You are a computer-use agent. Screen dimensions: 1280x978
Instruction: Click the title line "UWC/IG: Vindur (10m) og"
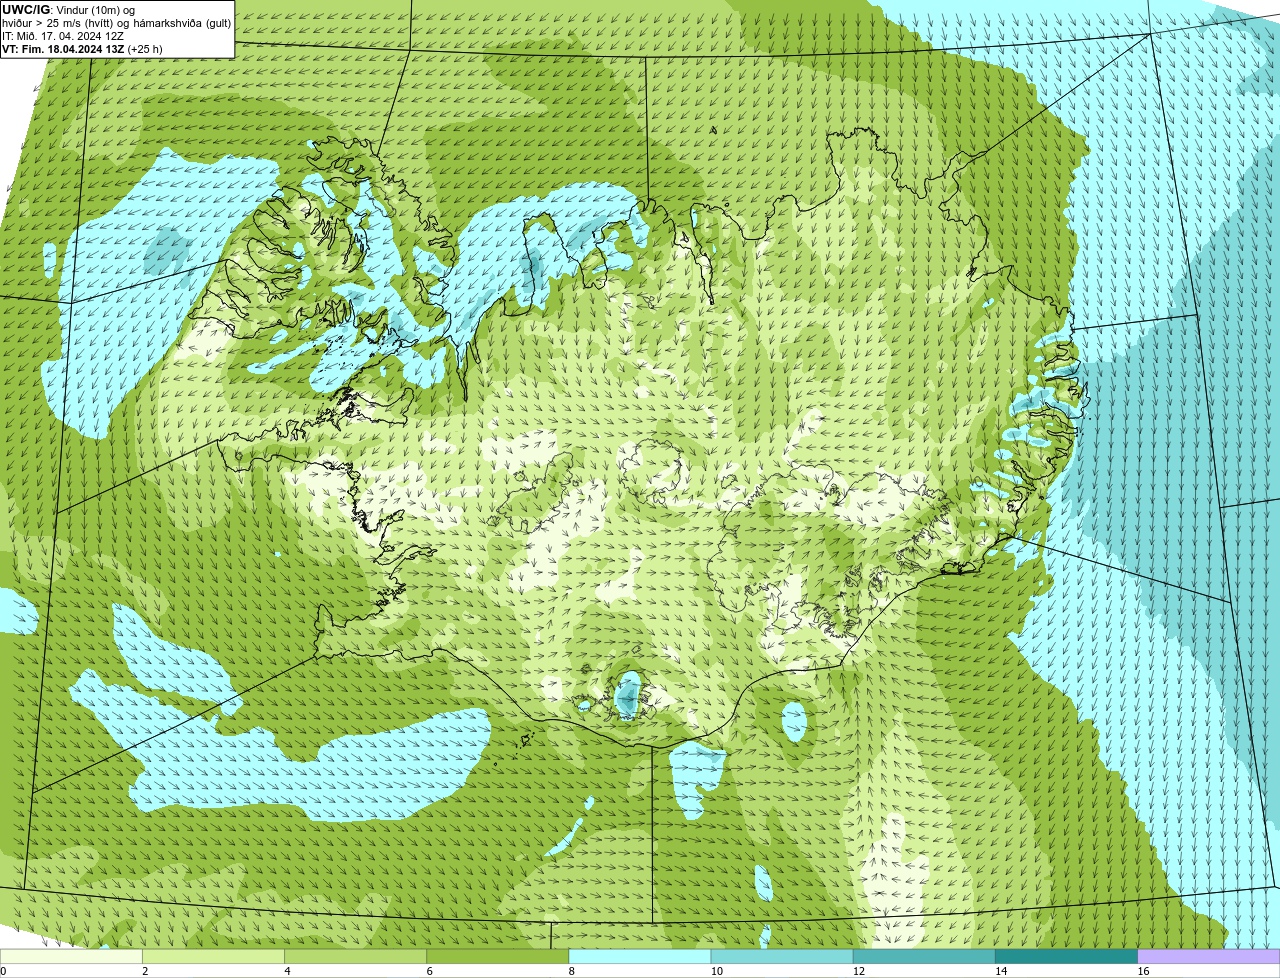pyautogui.click(x=69, y=10)
